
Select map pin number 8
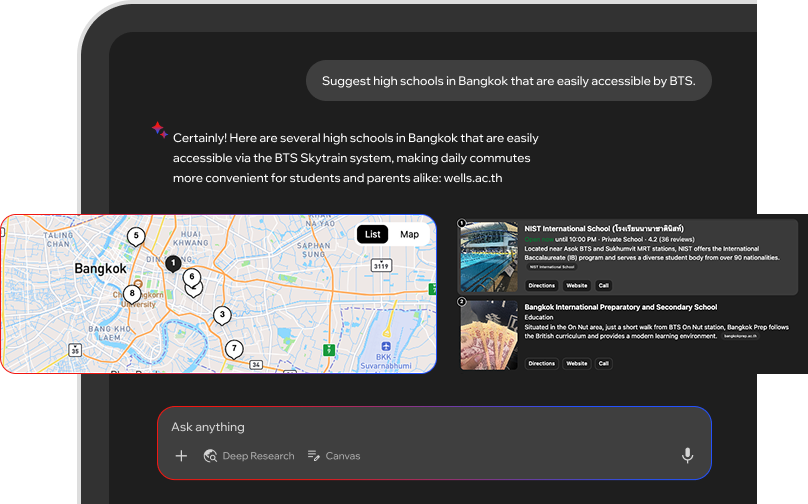132,294
